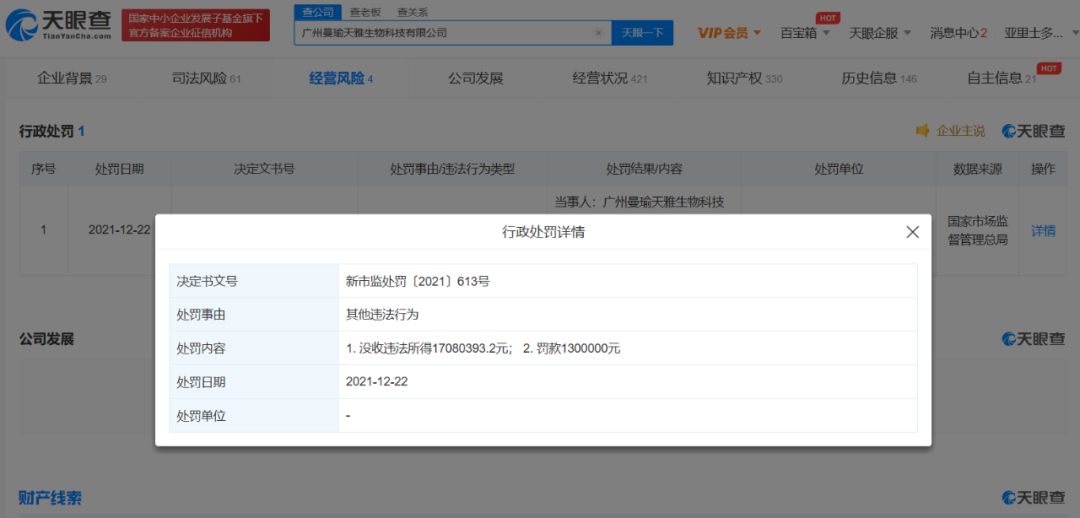Open 消息中心 notifications
The height and width of the screenshot is (518, 1080).
958,32
